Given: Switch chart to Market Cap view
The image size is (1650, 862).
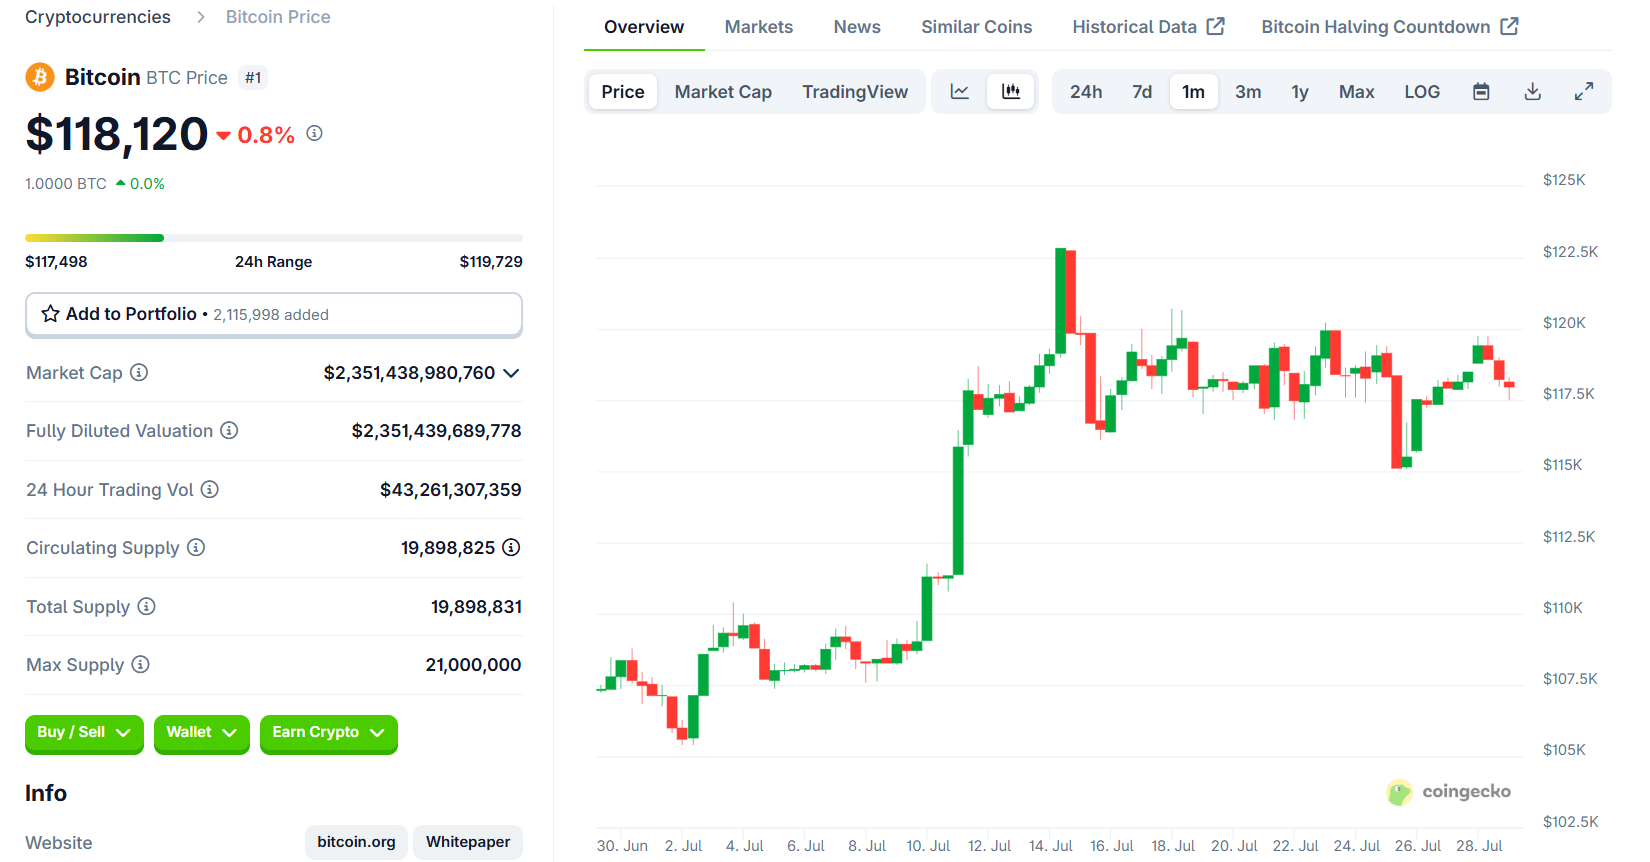Looking at the screenshot, I should point(723,92).
